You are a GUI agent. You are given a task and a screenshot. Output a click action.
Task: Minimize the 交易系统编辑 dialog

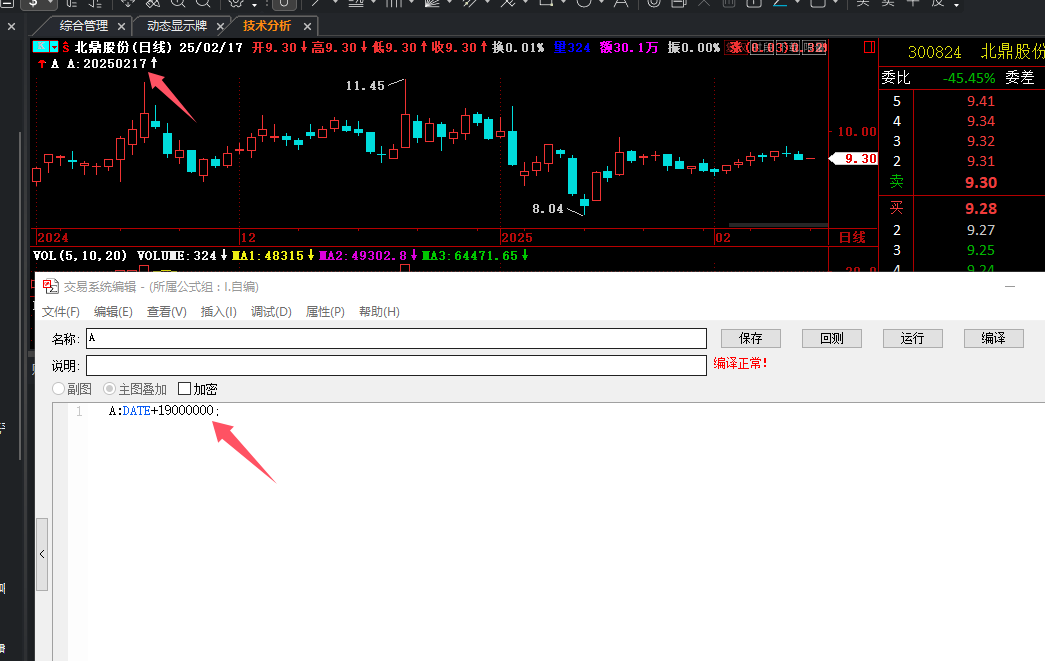1010,287
